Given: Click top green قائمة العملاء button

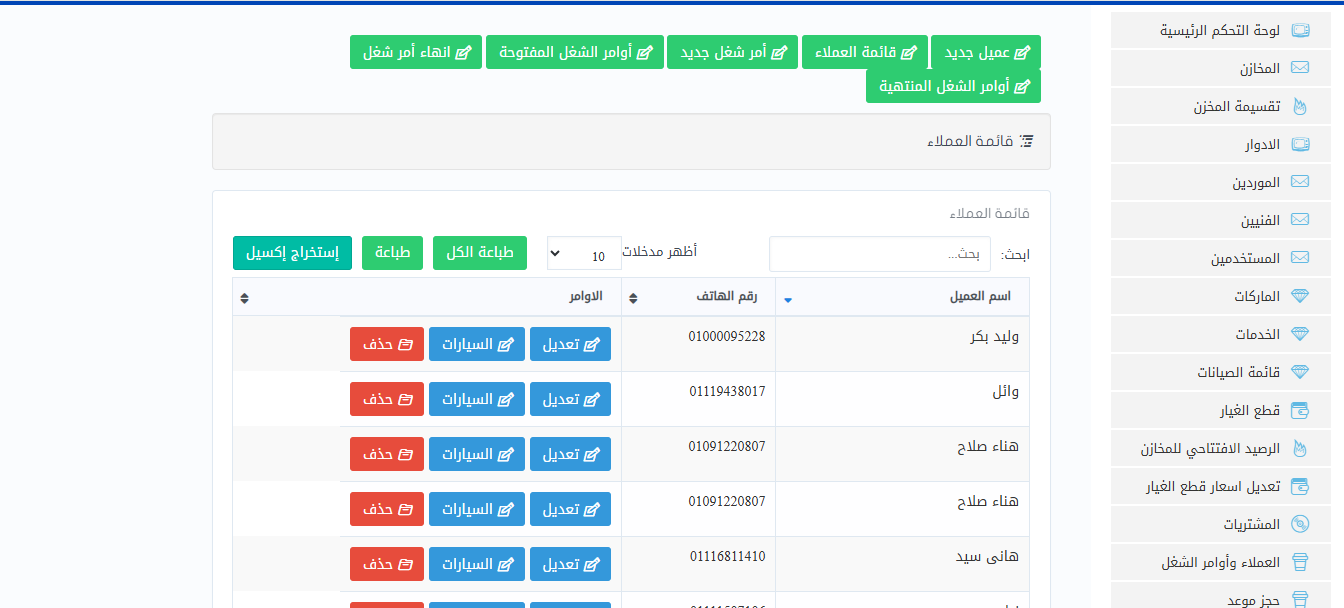Looking at the screenshot, I should 864,52.
